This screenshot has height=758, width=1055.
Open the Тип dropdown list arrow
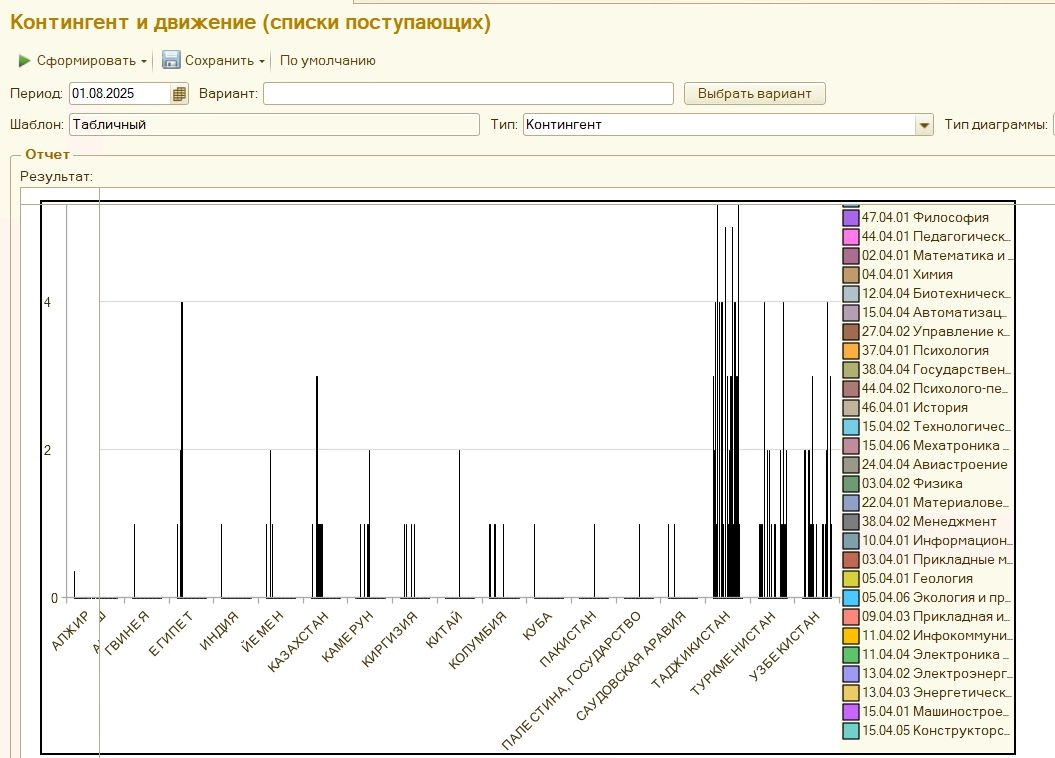[x=924, y=125]
